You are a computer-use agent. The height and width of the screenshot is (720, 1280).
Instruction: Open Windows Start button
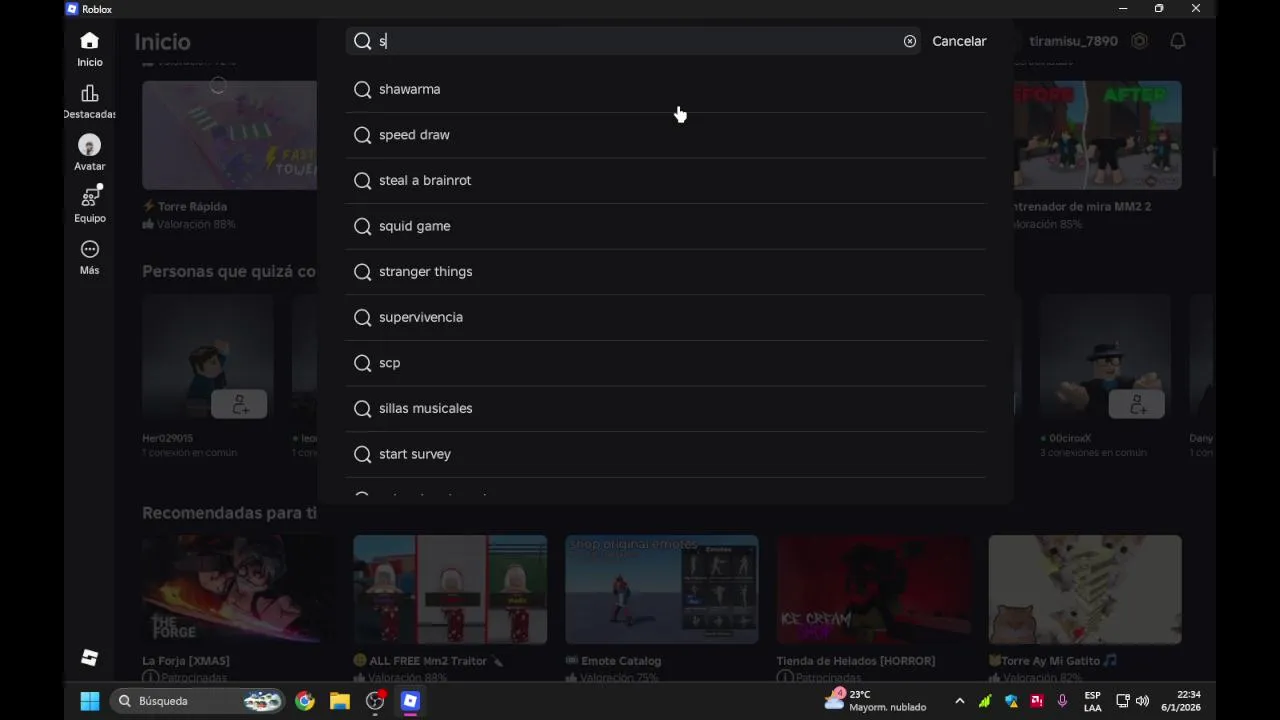pyautogui.click(x=90, y=701)
